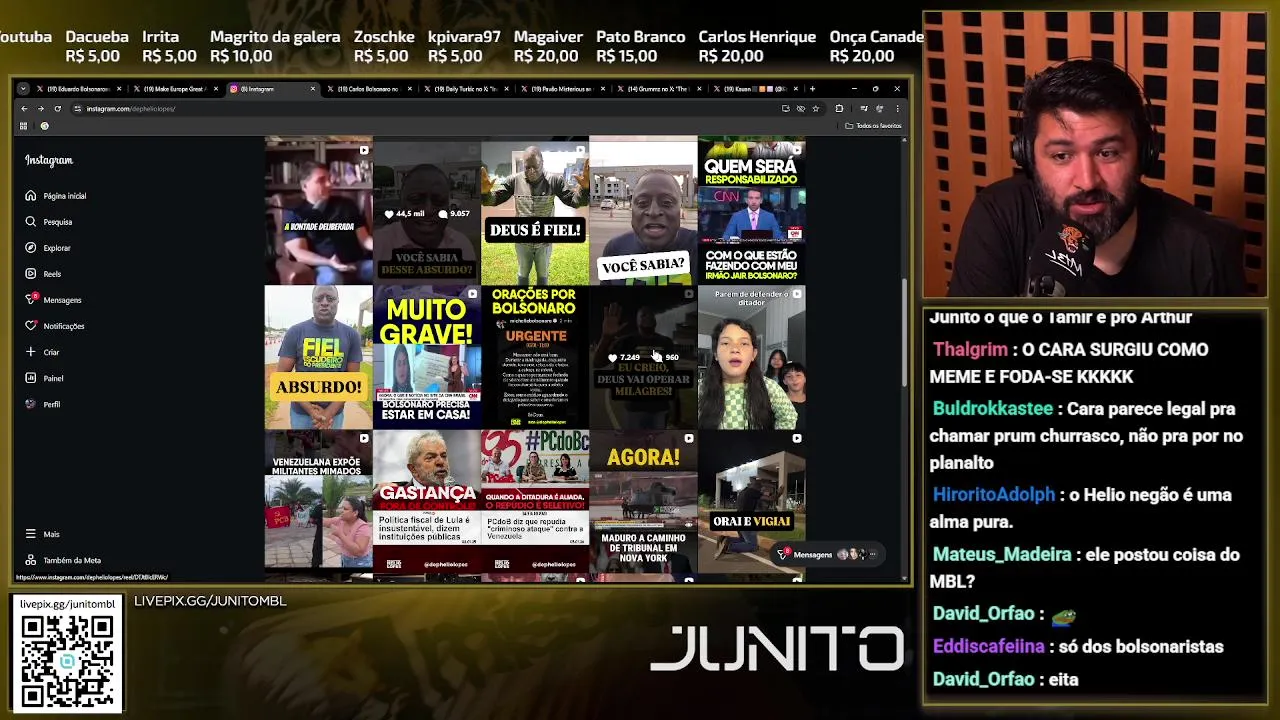Open Também da Meta
The height and width of the screenshot is (720, 1280).
point(63,560)
